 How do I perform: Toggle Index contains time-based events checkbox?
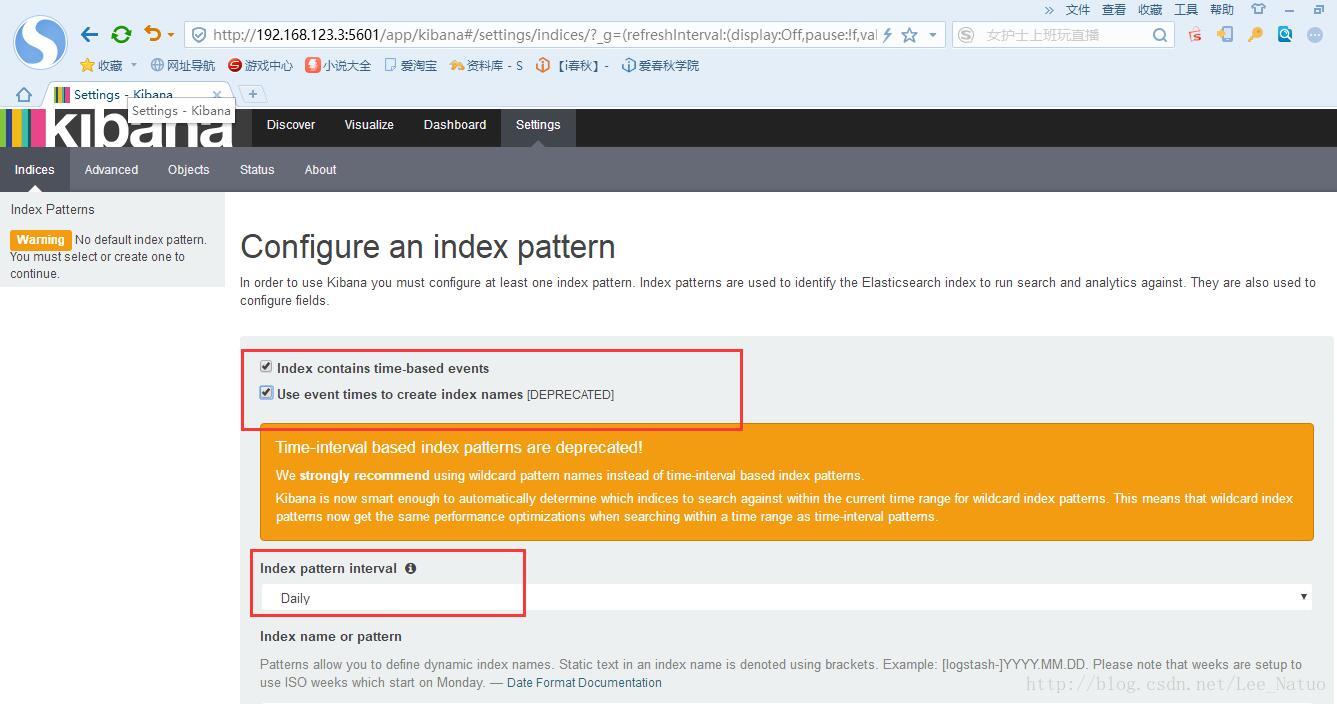pyautogui.click(x=266, y=367)
